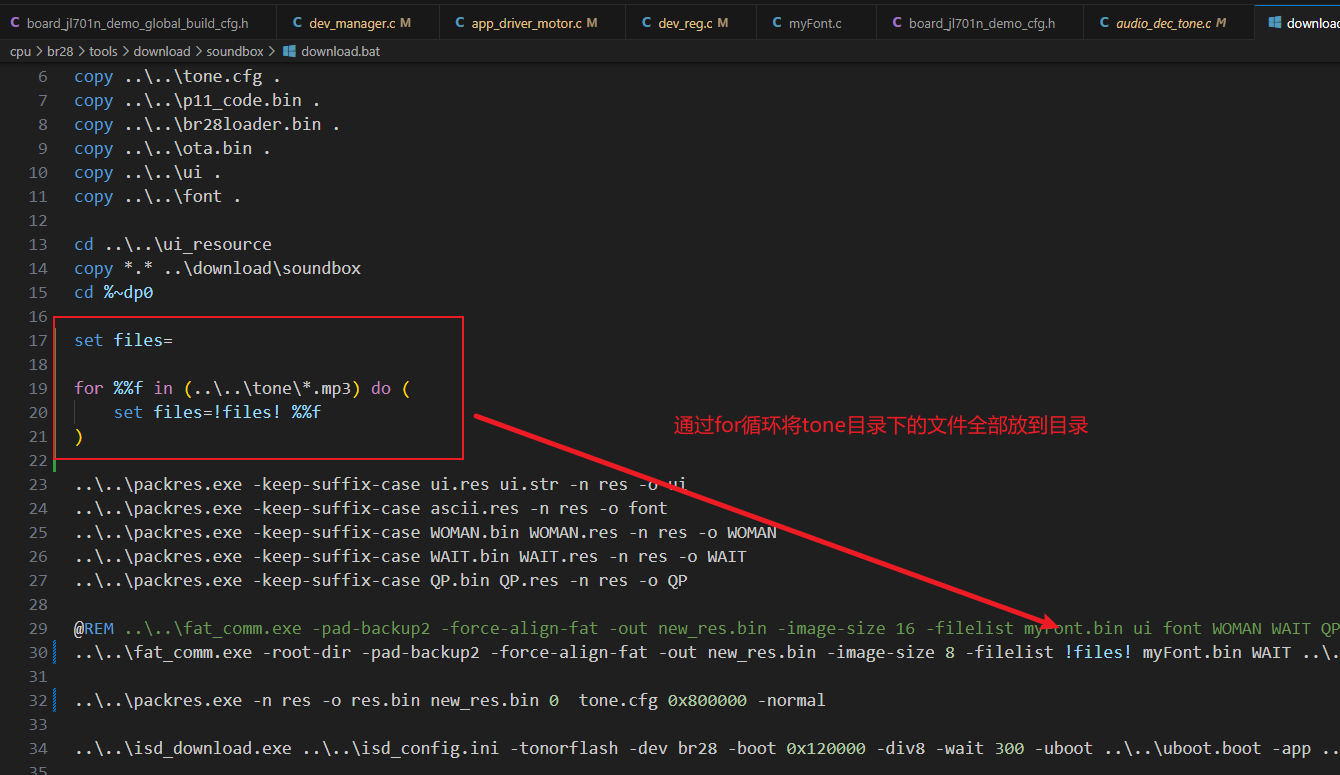Click the Windows batch icon beside download.bat breadcrumb

(289, 51)
